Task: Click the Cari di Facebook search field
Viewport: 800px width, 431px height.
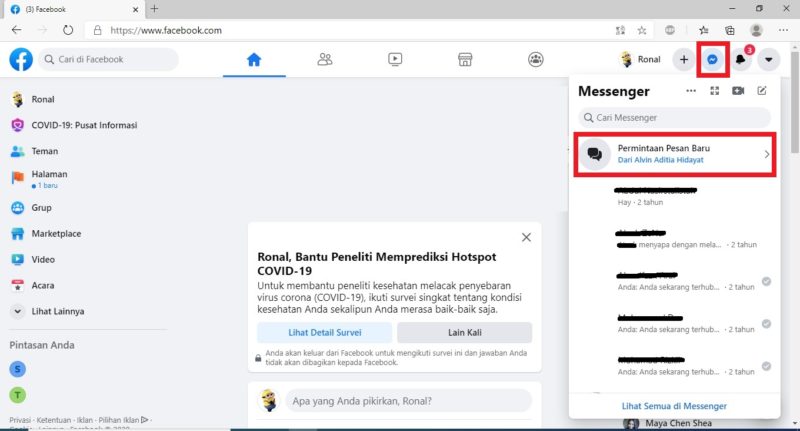Action: click(x=108, y=60)
